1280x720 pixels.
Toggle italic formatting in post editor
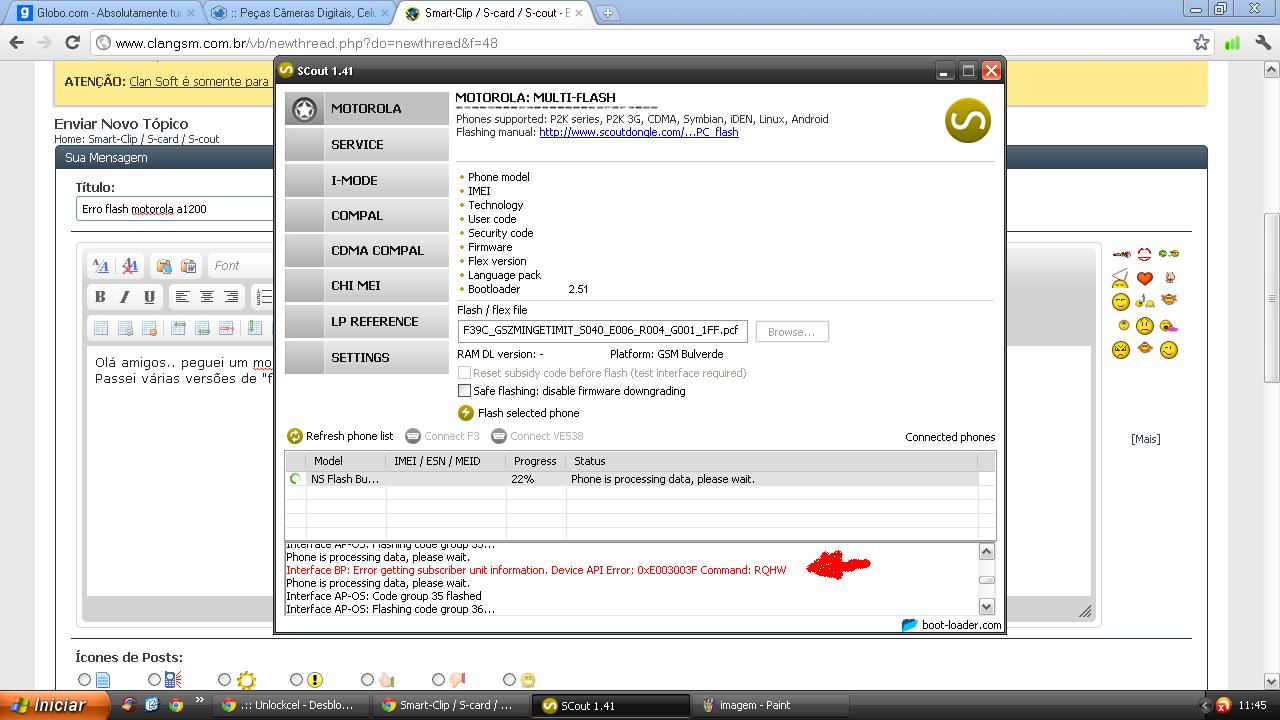tap(124, 297)
